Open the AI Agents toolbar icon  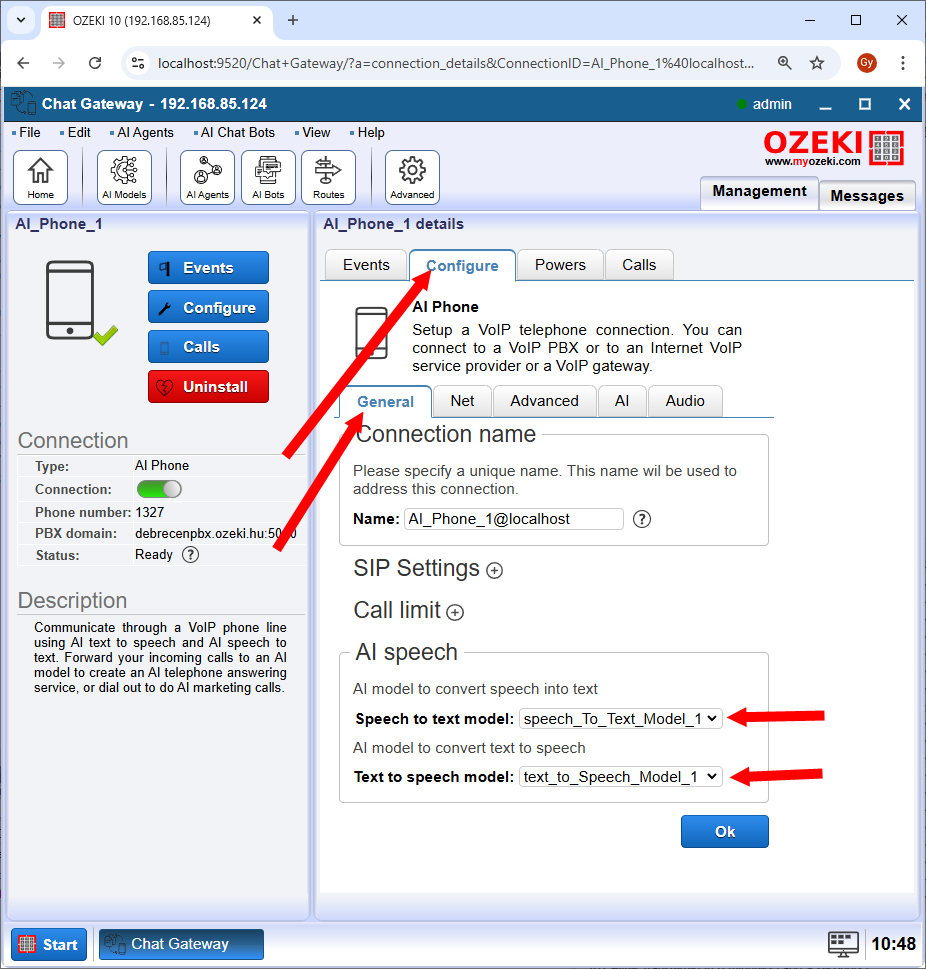(x=208, y=177)
